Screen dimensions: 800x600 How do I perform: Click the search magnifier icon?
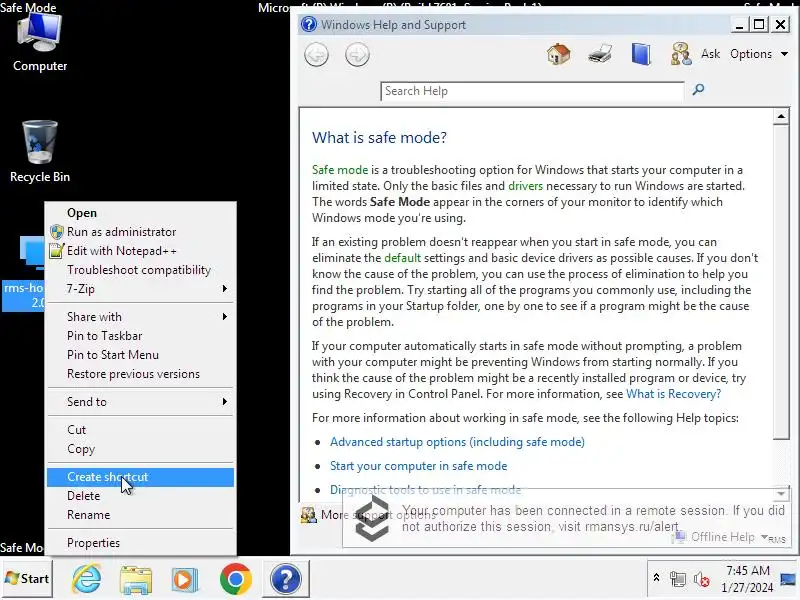coord(698,90)
